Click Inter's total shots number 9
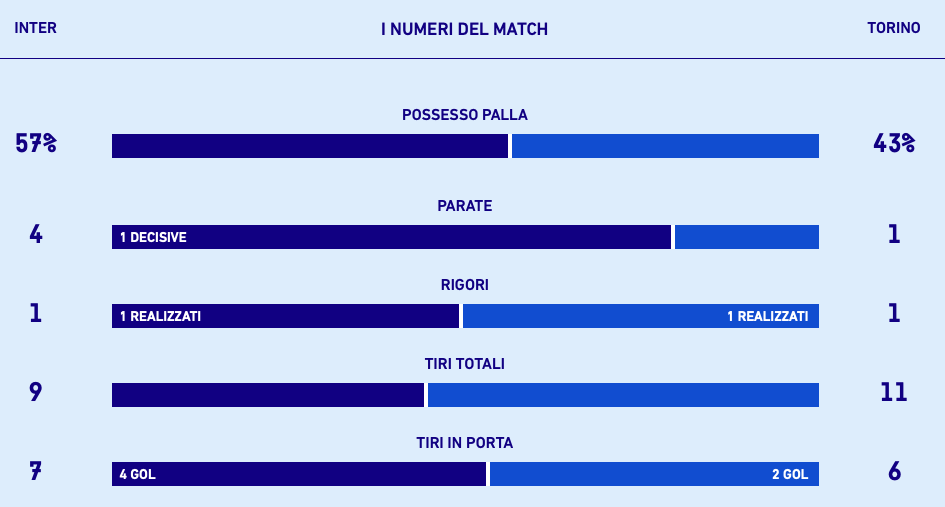Viewport: 945px width, 507px height. 36,392
